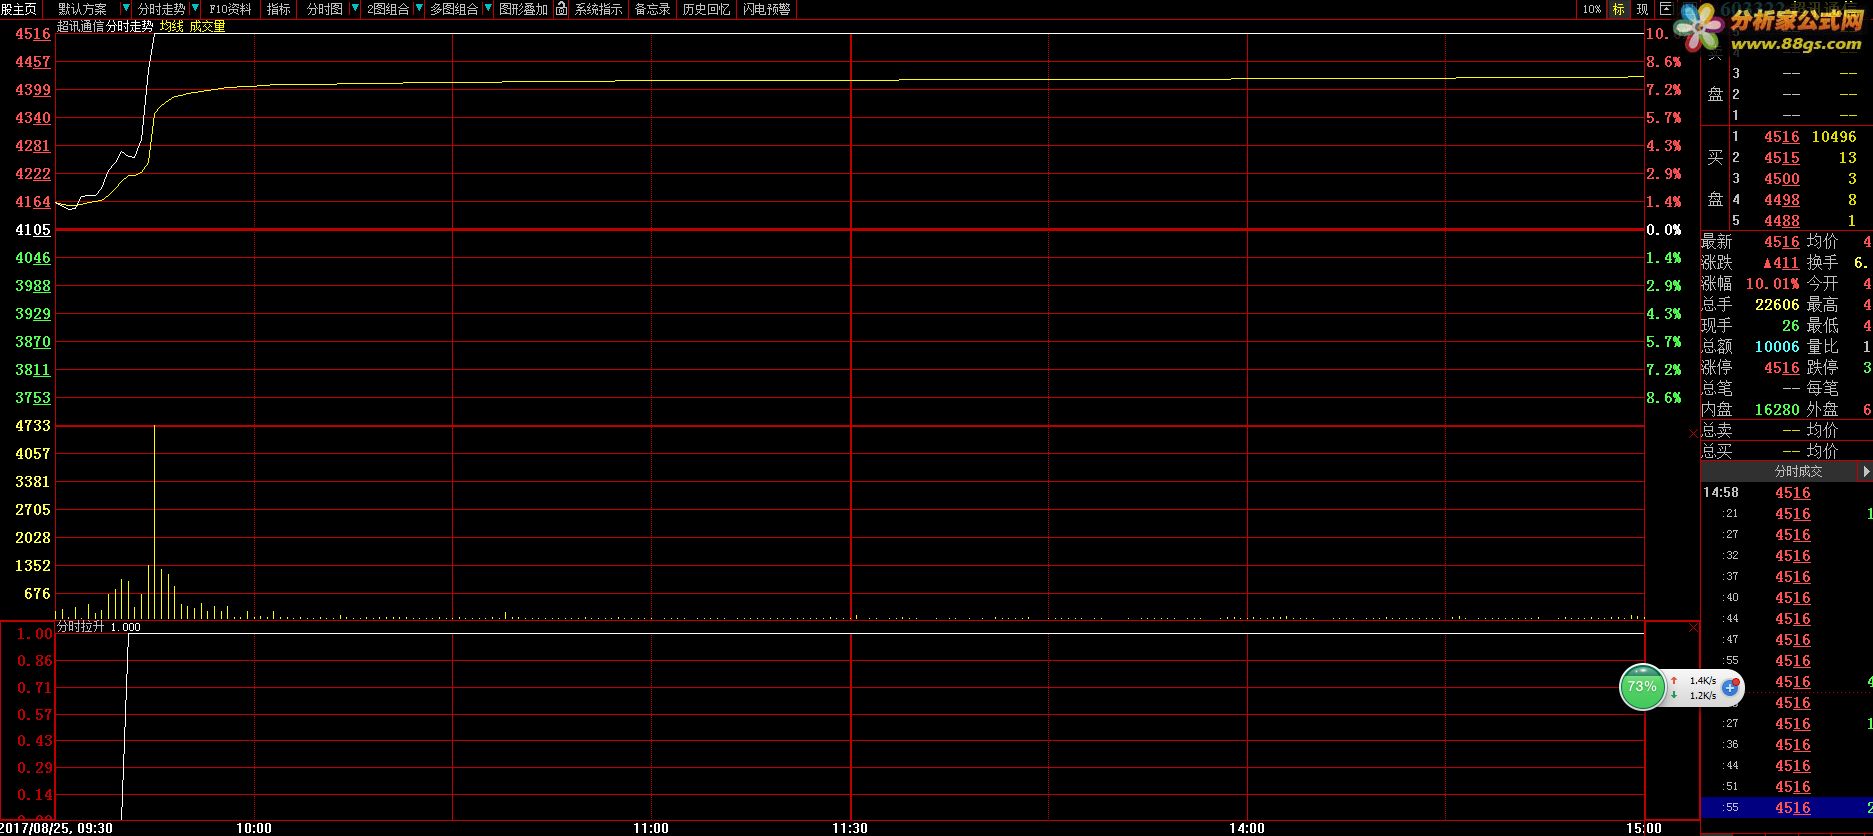Select the highlighted last :55 trade row
The image size is (1873, 836).
1786,808
